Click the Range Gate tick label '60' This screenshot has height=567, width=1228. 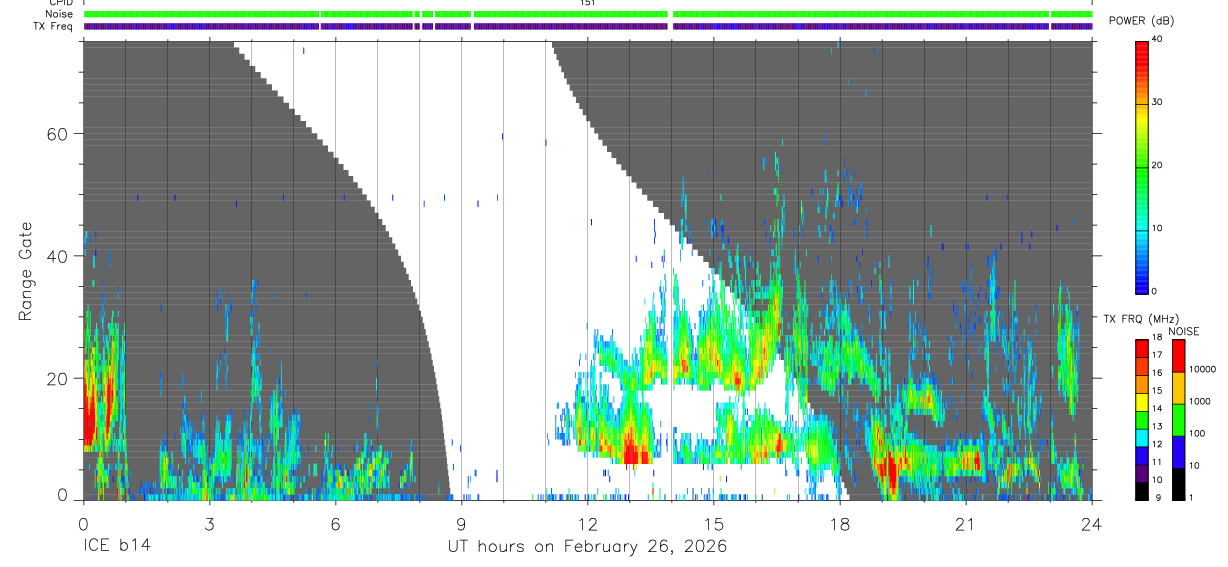click(x=57, y=134)
